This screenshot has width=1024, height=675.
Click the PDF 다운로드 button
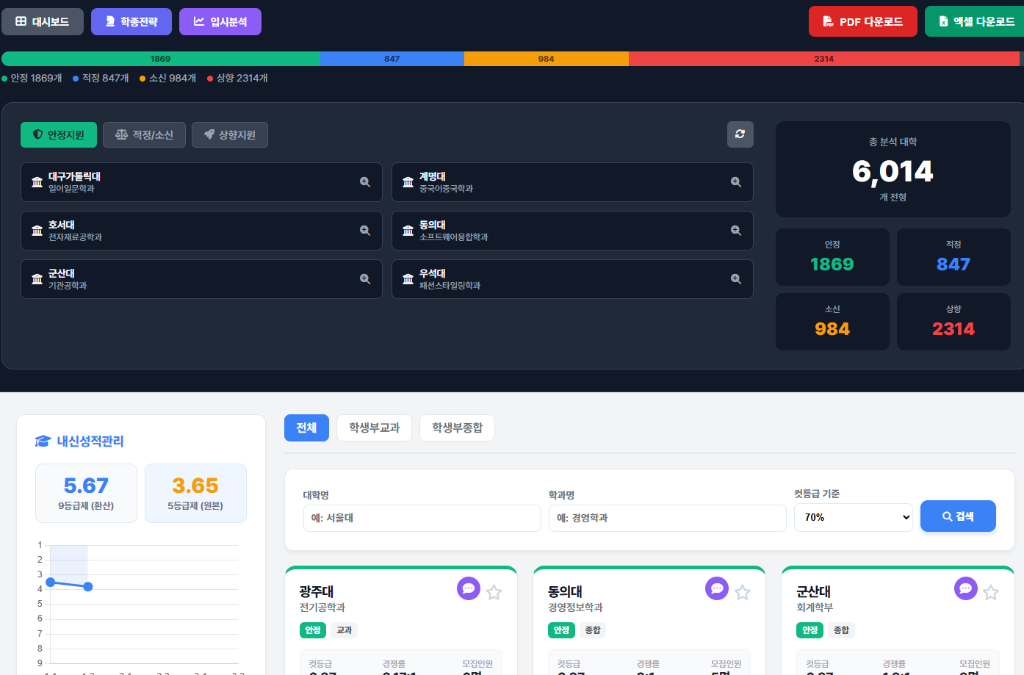click(862, 21)
